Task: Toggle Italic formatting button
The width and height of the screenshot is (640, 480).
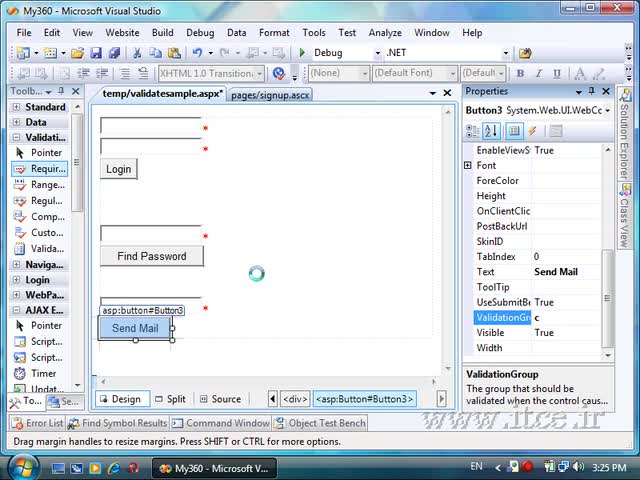Action: 539,73
